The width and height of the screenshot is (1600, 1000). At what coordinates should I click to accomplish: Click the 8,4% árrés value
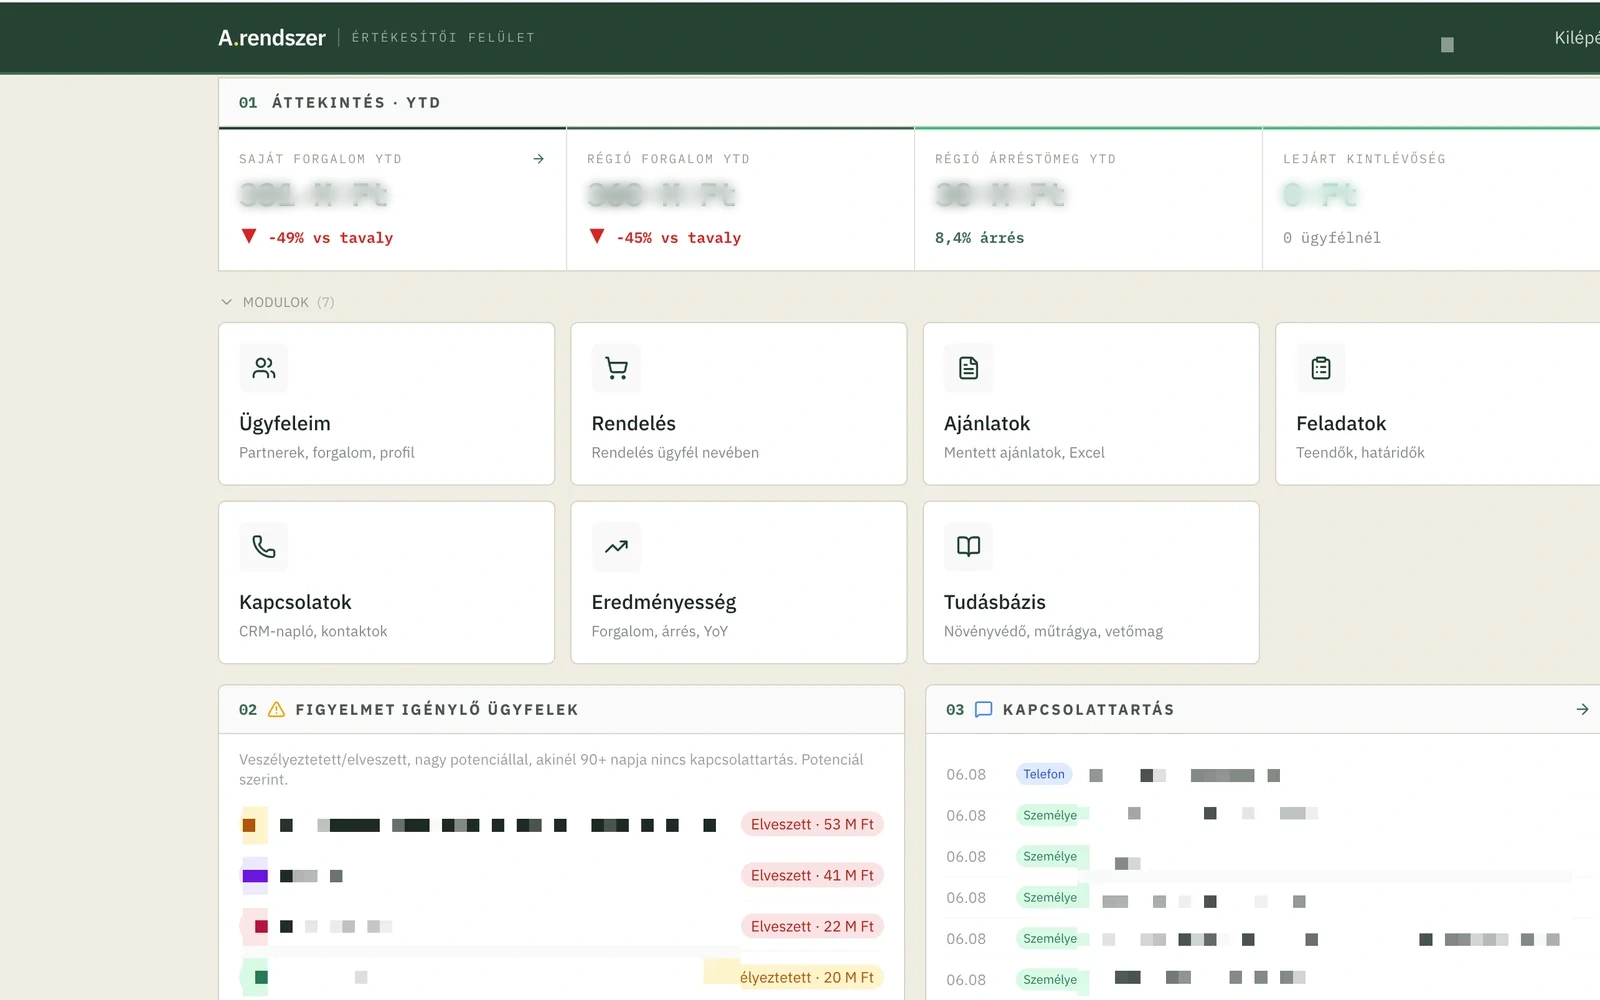(979, 237)
